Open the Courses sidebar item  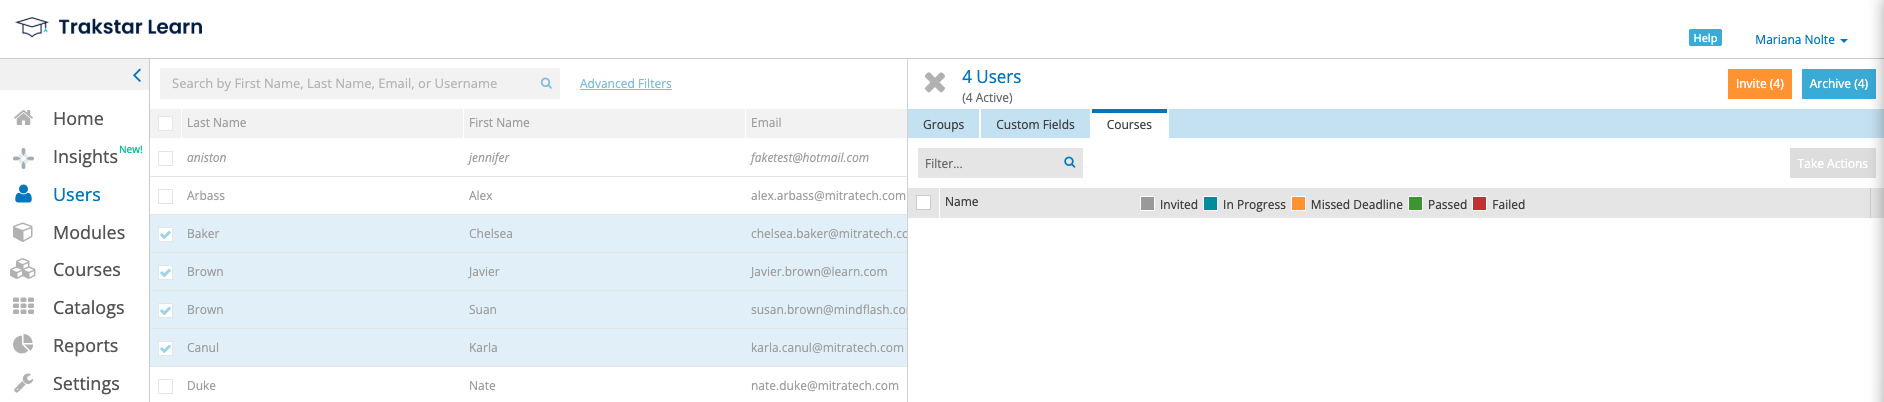pyautogui.click(x=87, y=270)
